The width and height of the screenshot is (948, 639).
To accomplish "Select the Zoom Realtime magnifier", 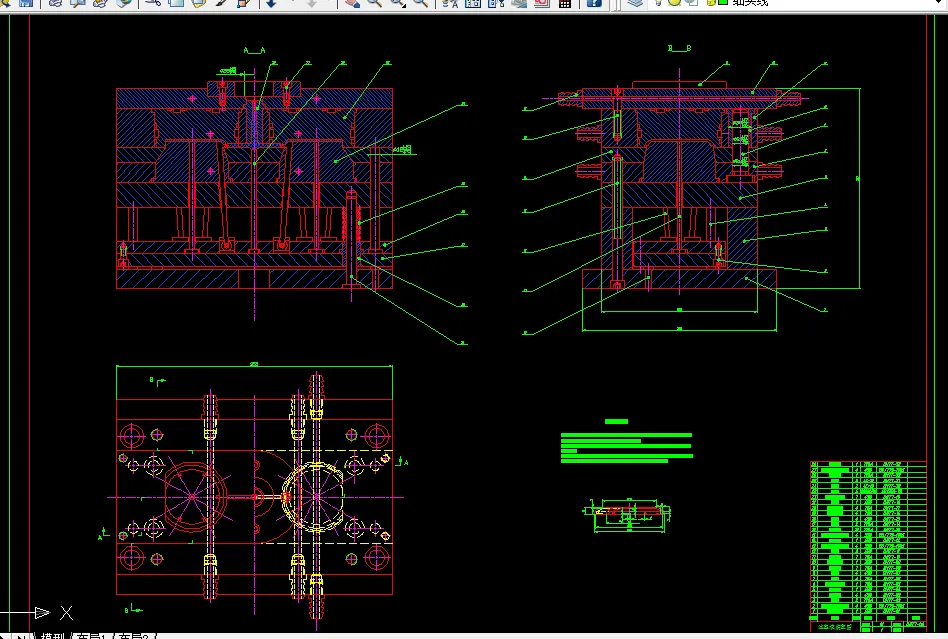I will (x=374, y=2).
